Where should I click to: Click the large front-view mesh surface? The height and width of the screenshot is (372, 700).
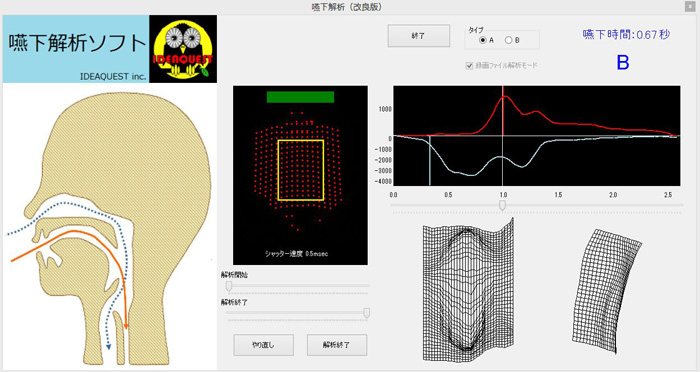coord(468,289)
